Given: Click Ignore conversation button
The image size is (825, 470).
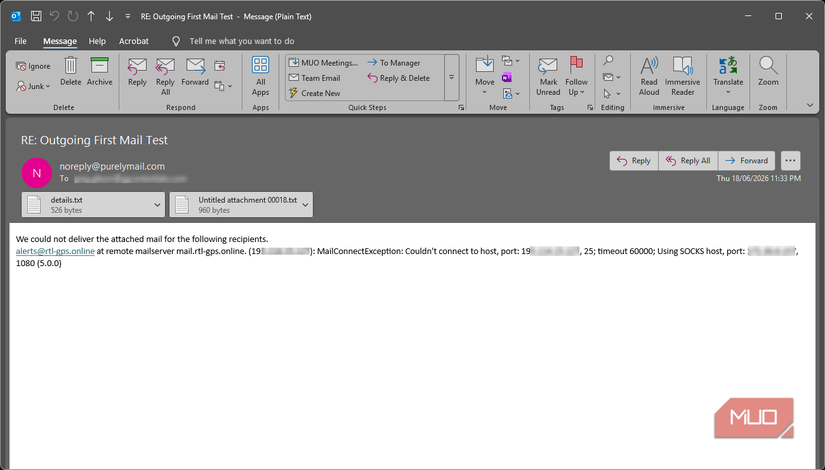Looking at the screenshot, I should coord(33,66).
